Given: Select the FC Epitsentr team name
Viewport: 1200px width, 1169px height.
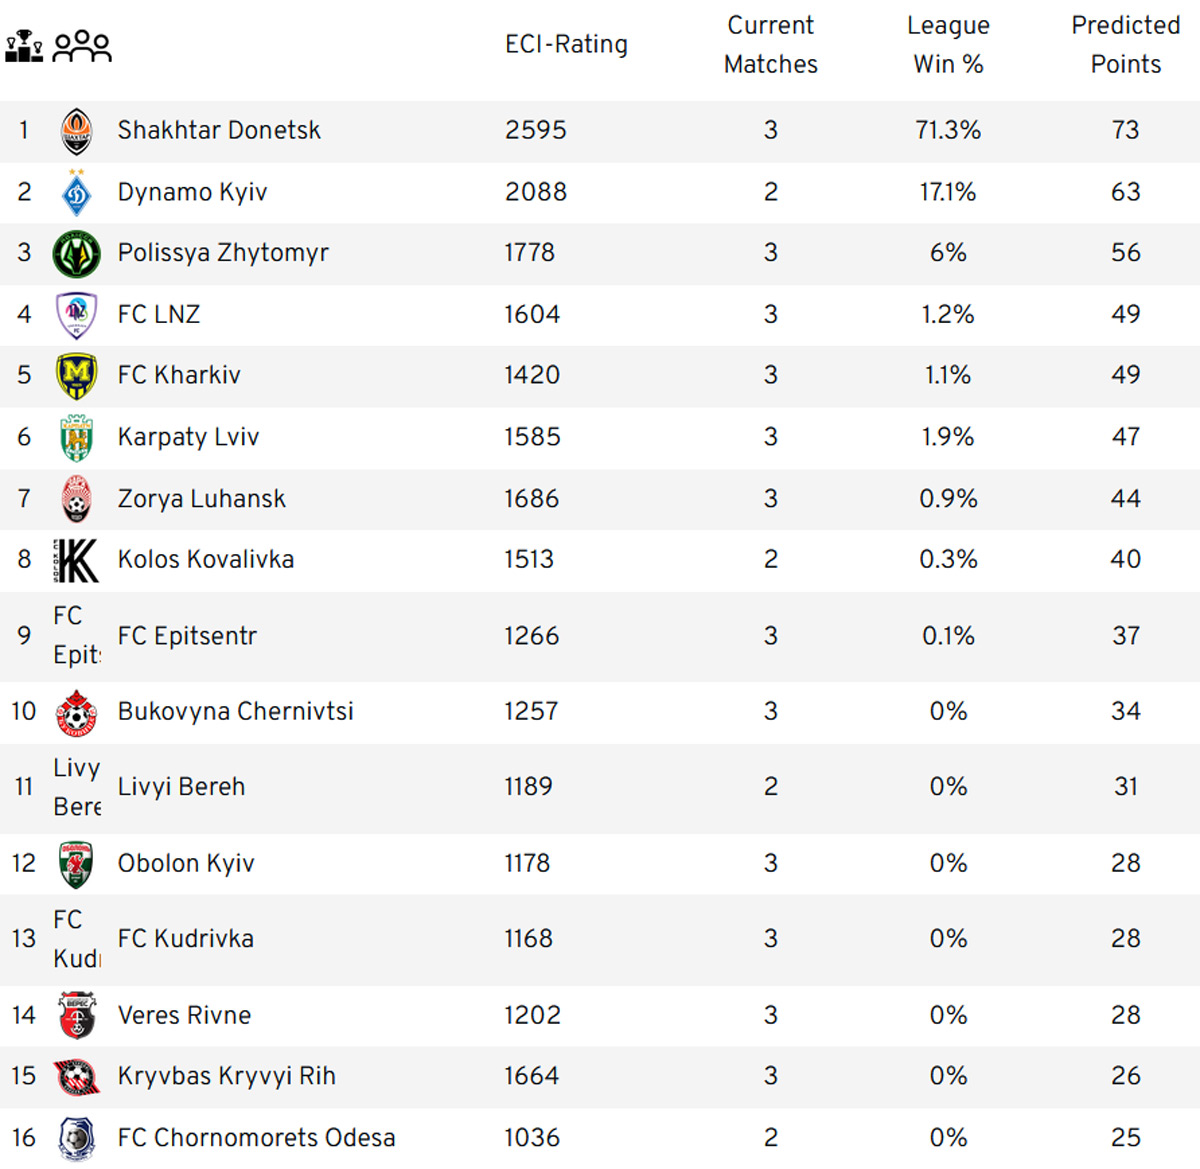Looking at the screenshot, I should [187, 636].
